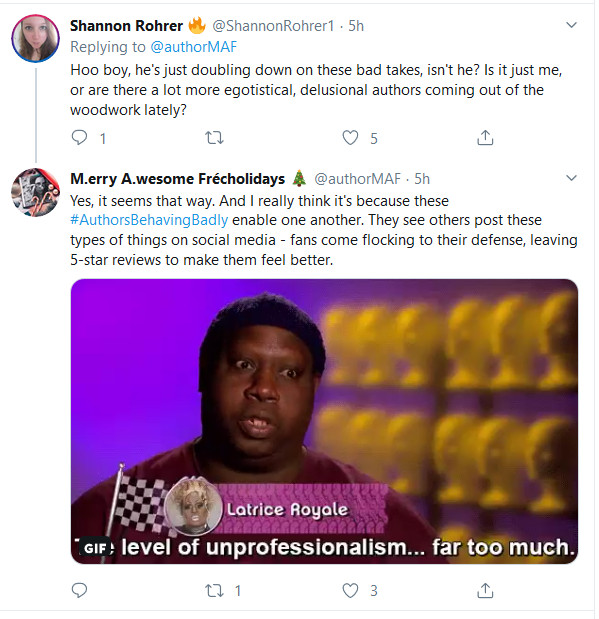The height and width of the screenshot is (619, 599).
Task: Retweet the authorMAF tweet with the GIF
Action: [x=214, y=591]
